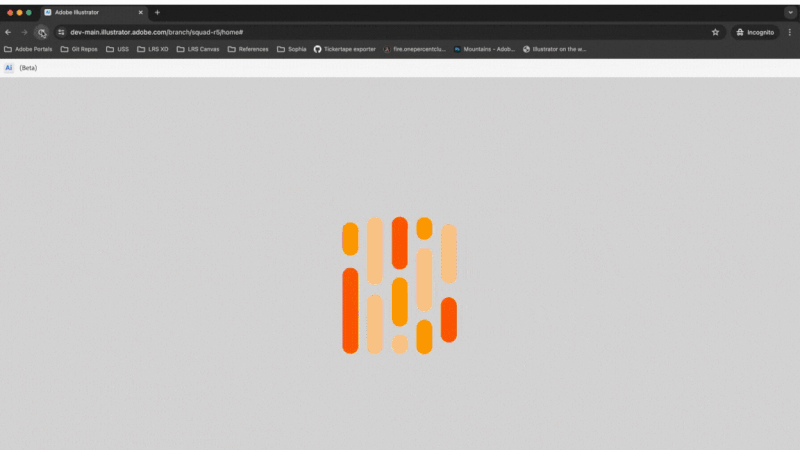Open LRS Canvas bookmark folder
800x450 pixels.
click(x=198, y=49)
